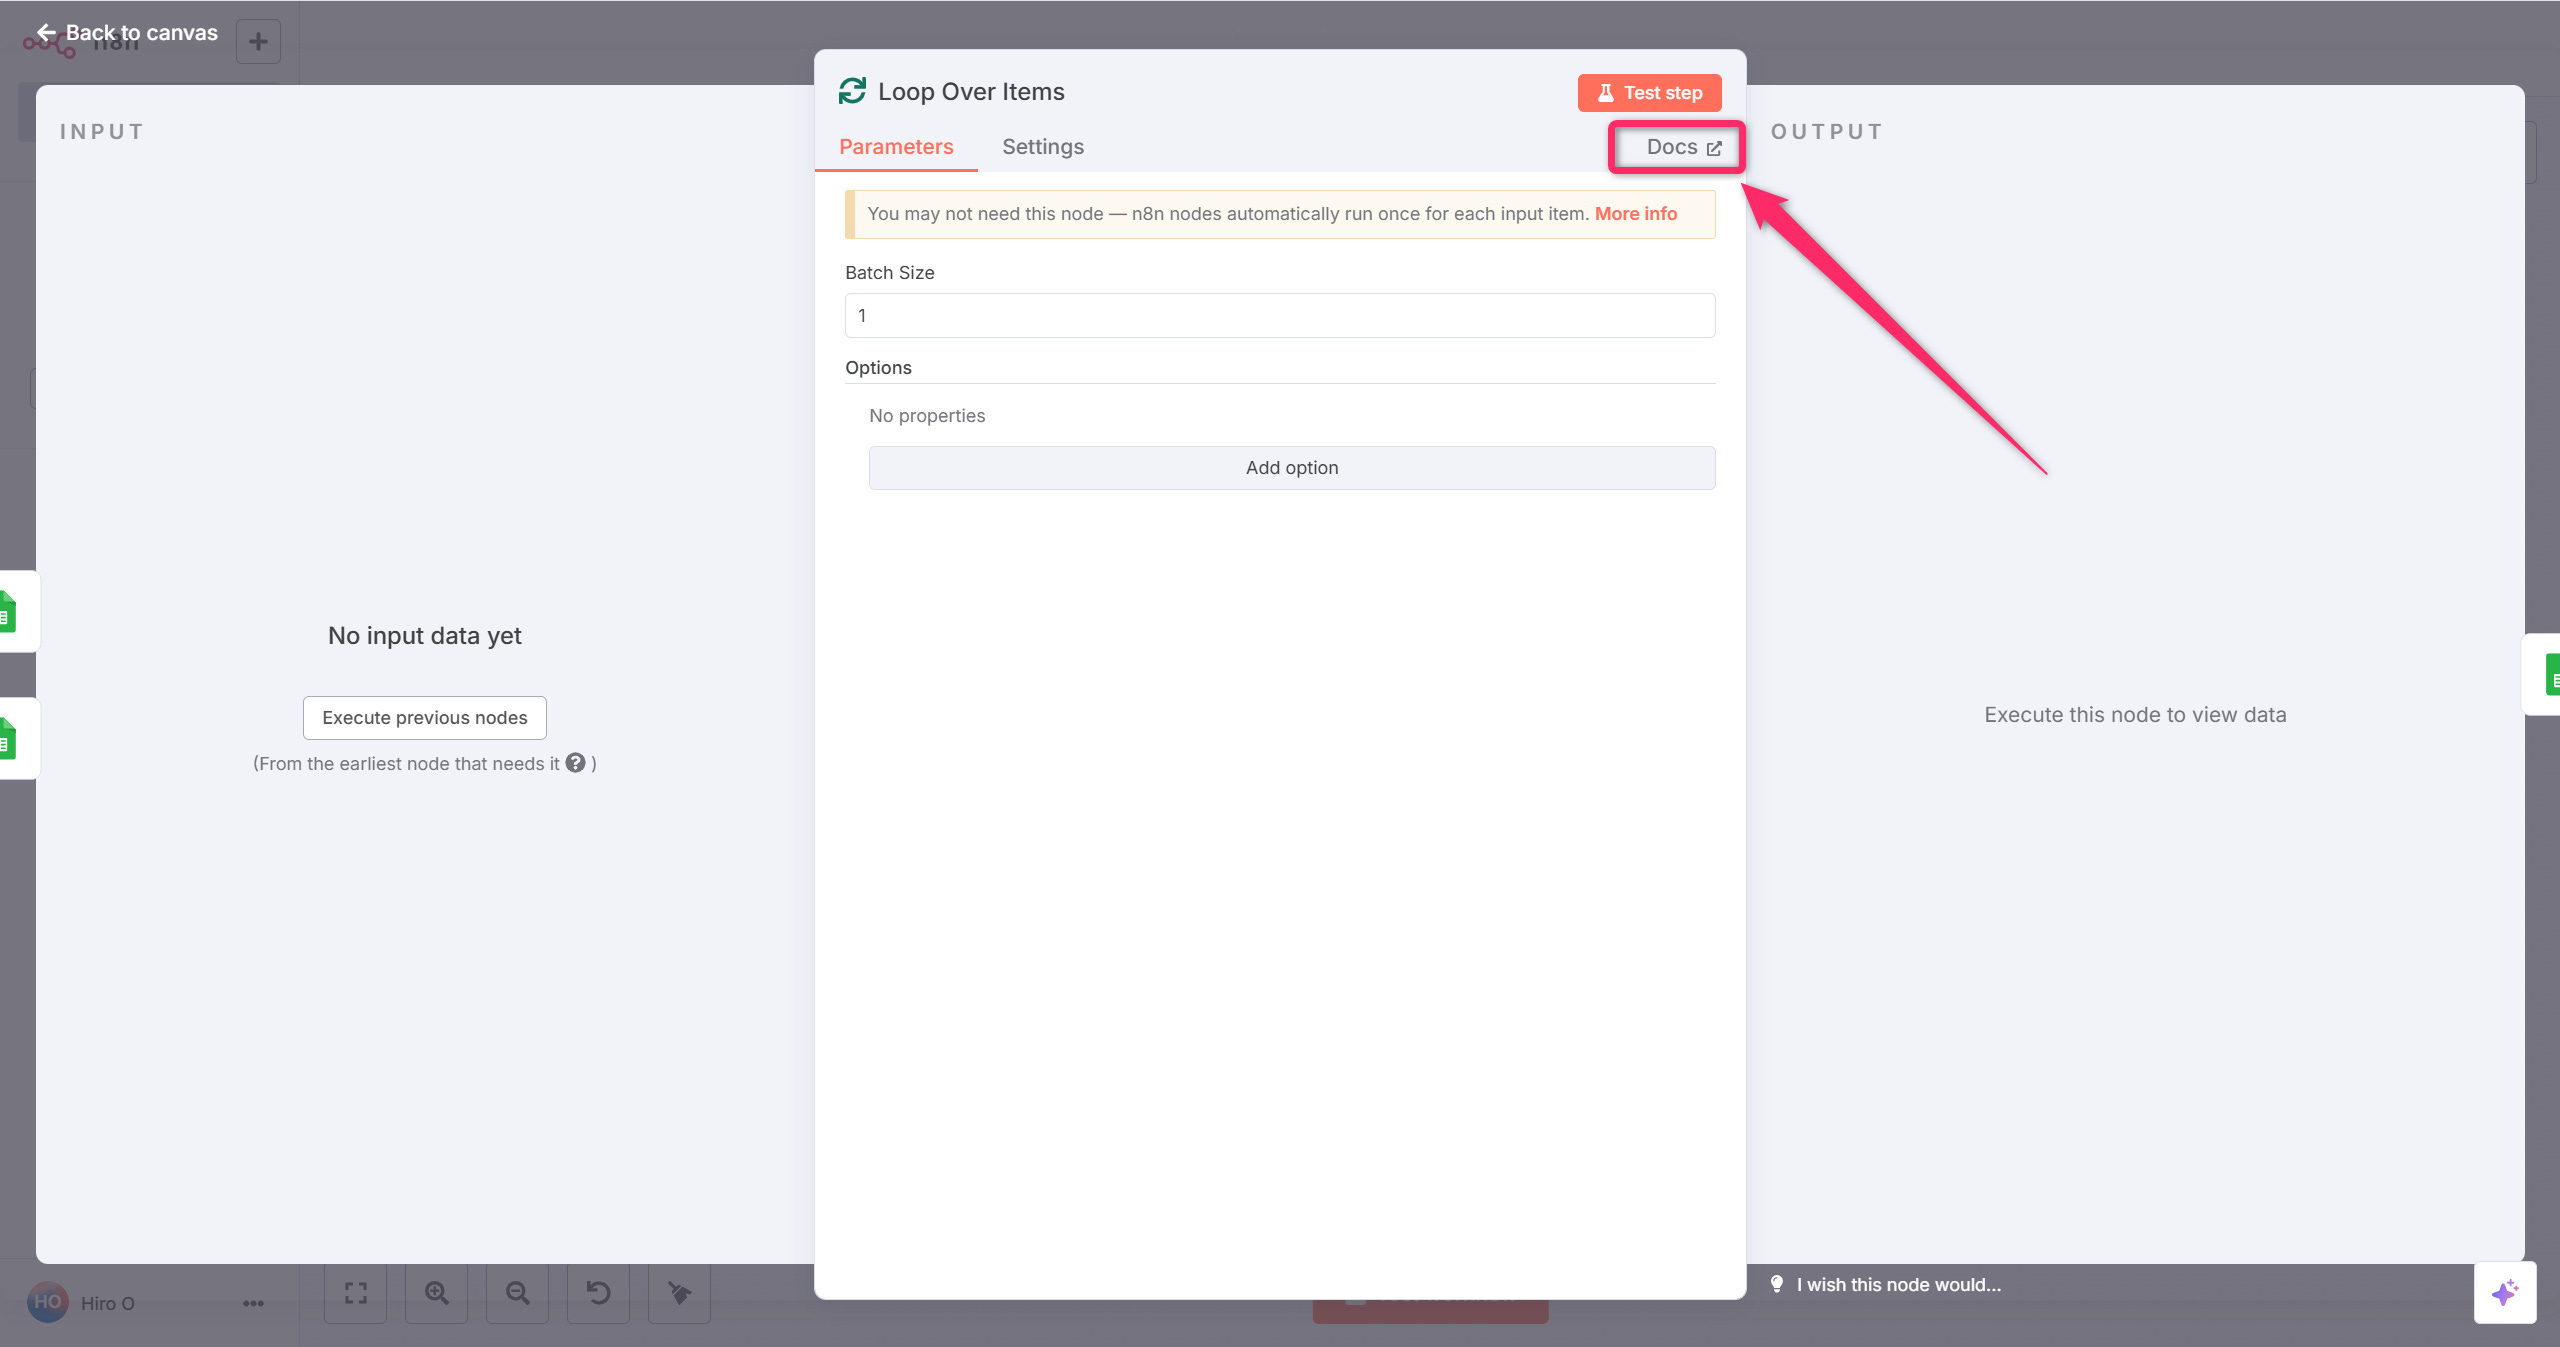The height and width of the screenshot is (1347, 2560).
Task: Click the lightbulb feedback icon
Action: (x=1777, y=1285)
